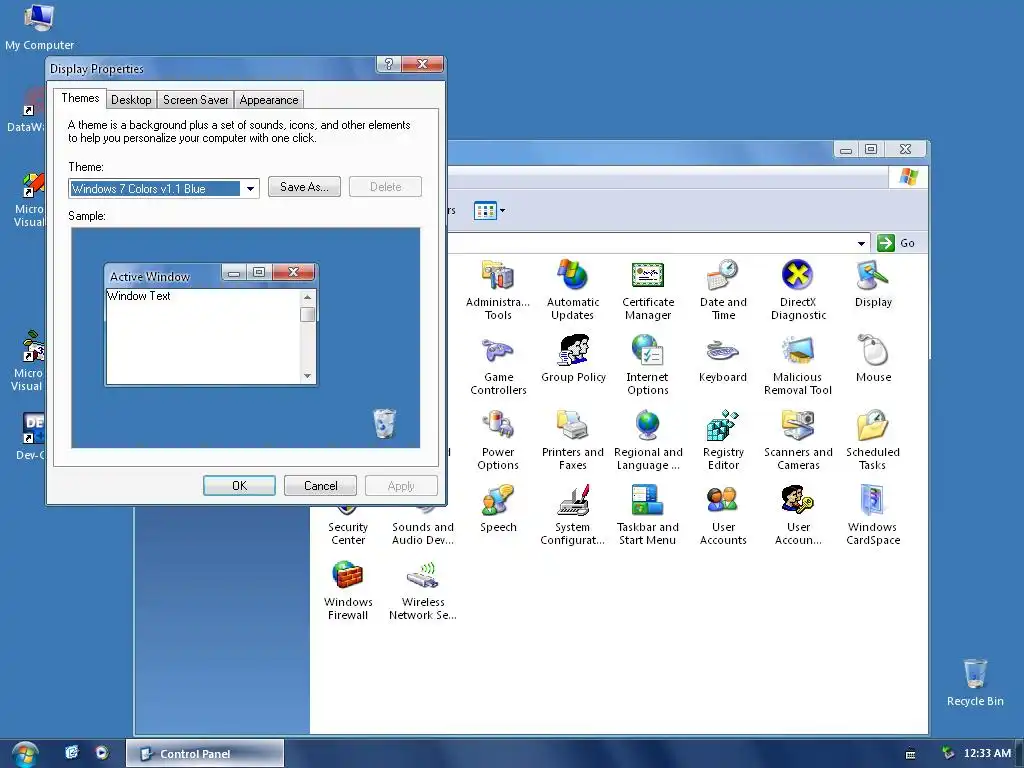Open Group Policy icon
This screenshot has width=1024, height=768.
tap(573, 359)
